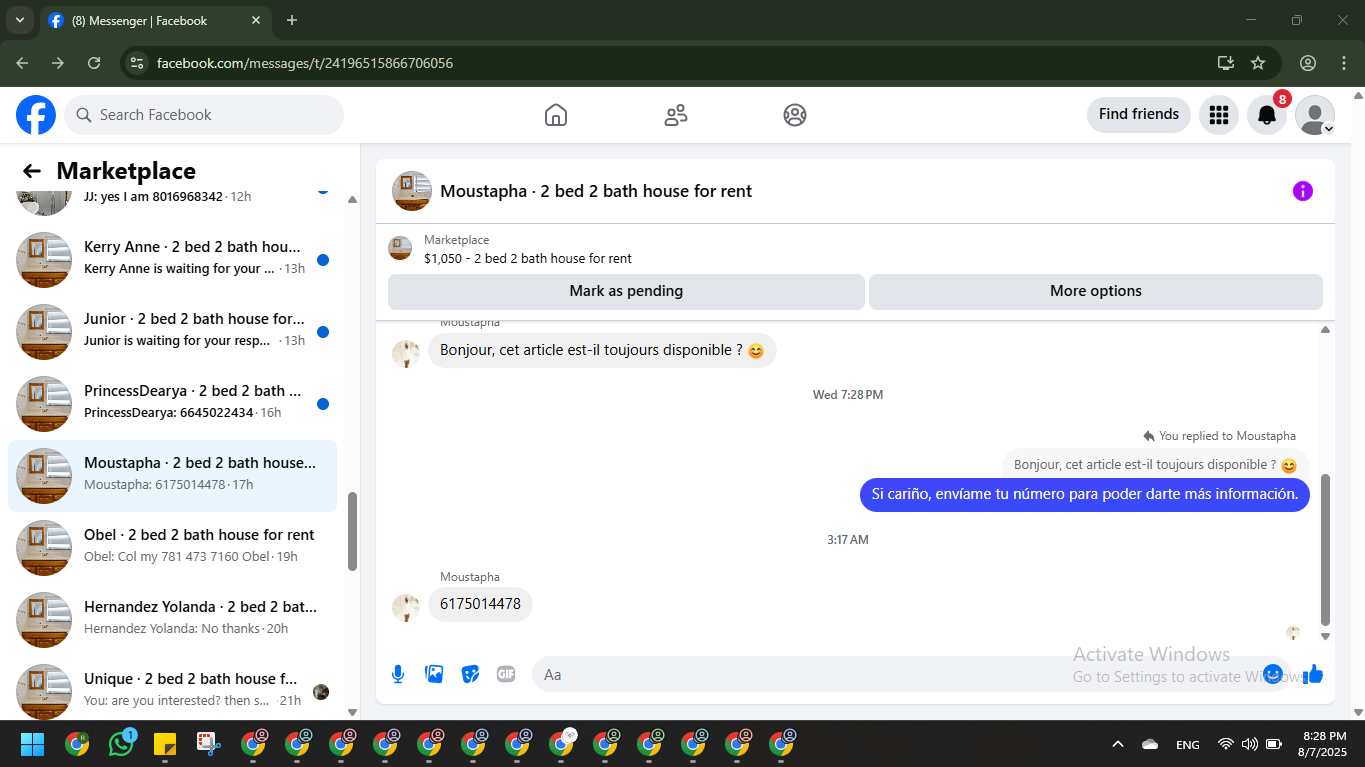Image resolution: width=1365 pixels, height=767 pixels.
Task: Close the Messenger | Facebook tab
Action: coord(256,20)
